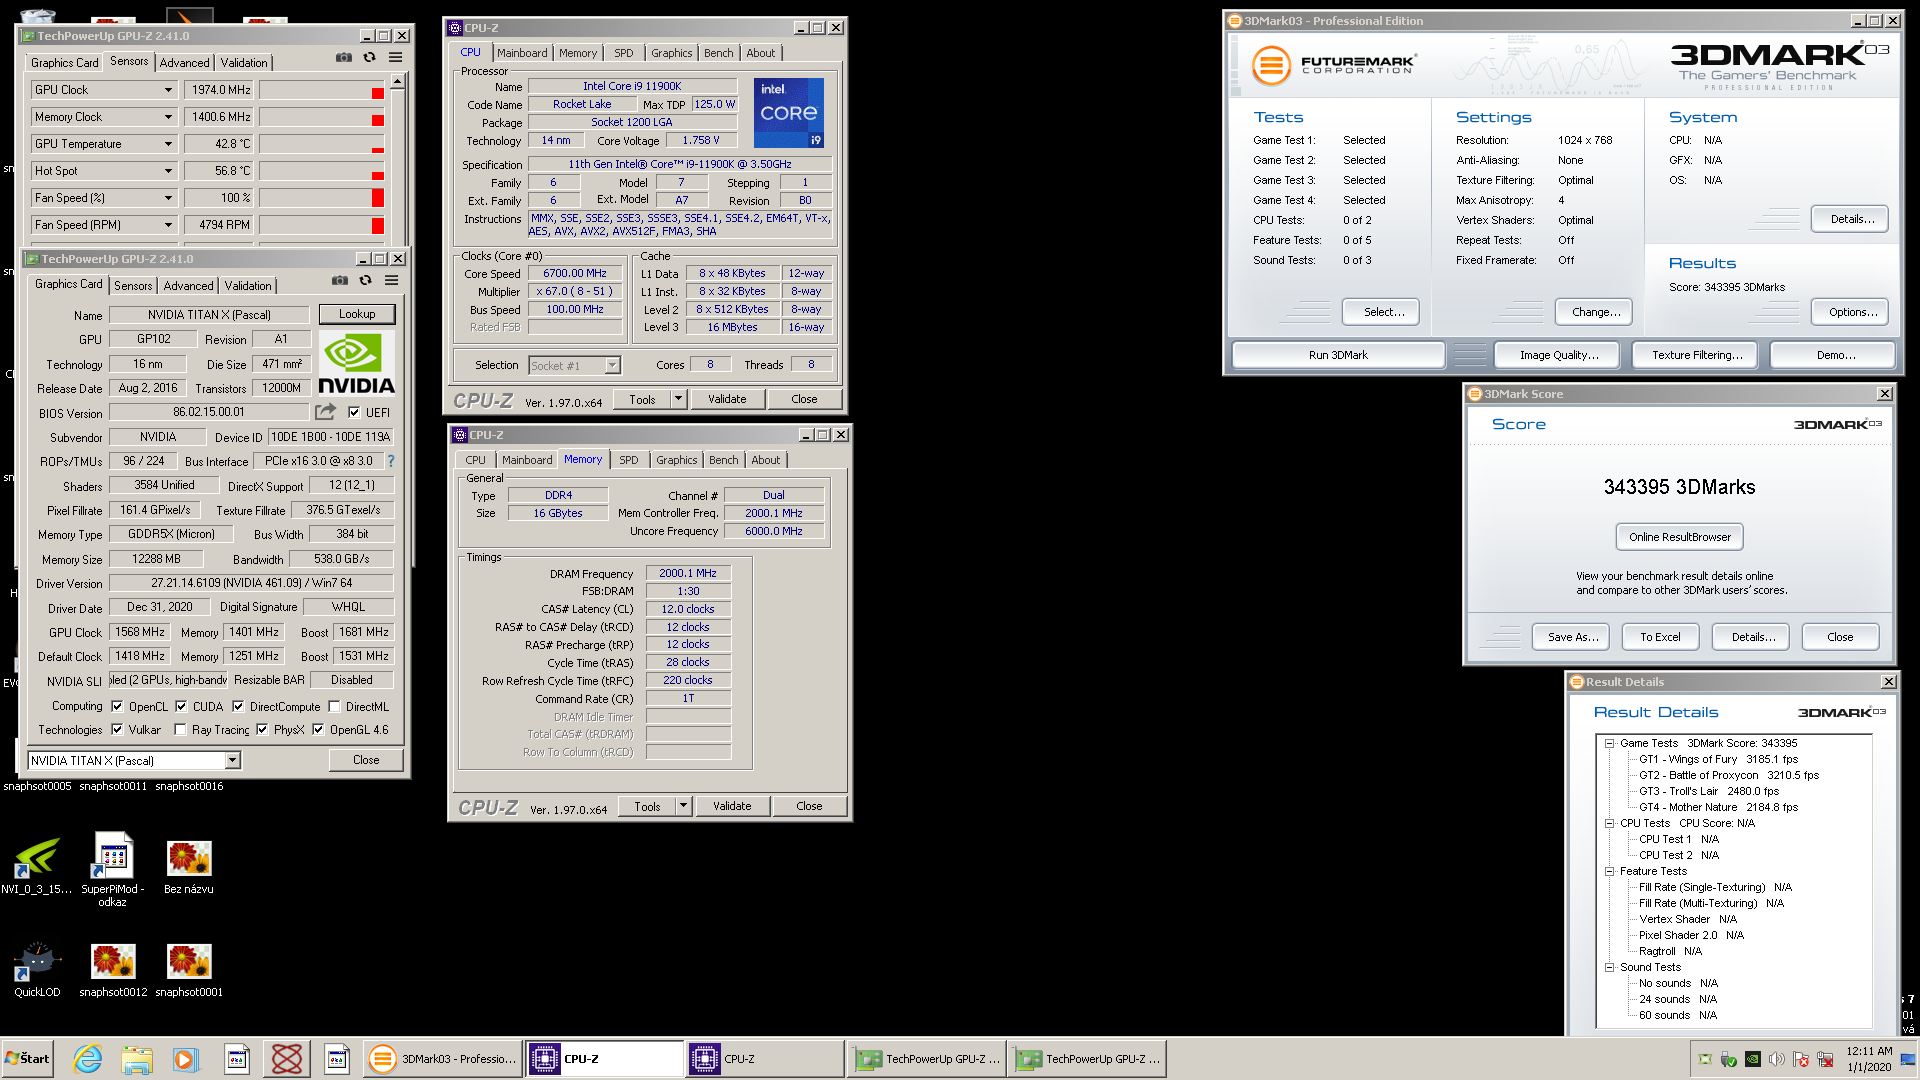
Task: Click the Bus Interface question mark
Action: click(391, 461)
